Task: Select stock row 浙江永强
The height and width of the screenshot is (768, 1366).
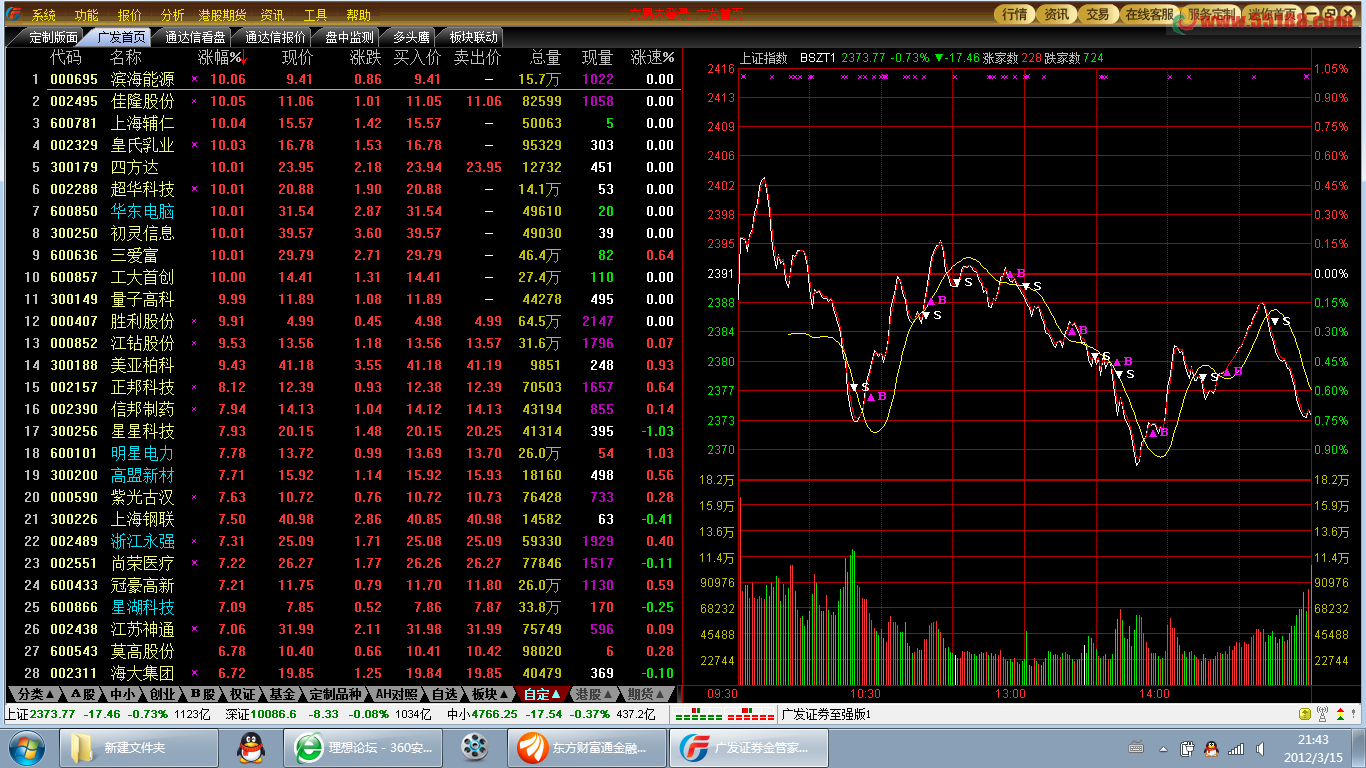Action: click(x=343, y=541)
